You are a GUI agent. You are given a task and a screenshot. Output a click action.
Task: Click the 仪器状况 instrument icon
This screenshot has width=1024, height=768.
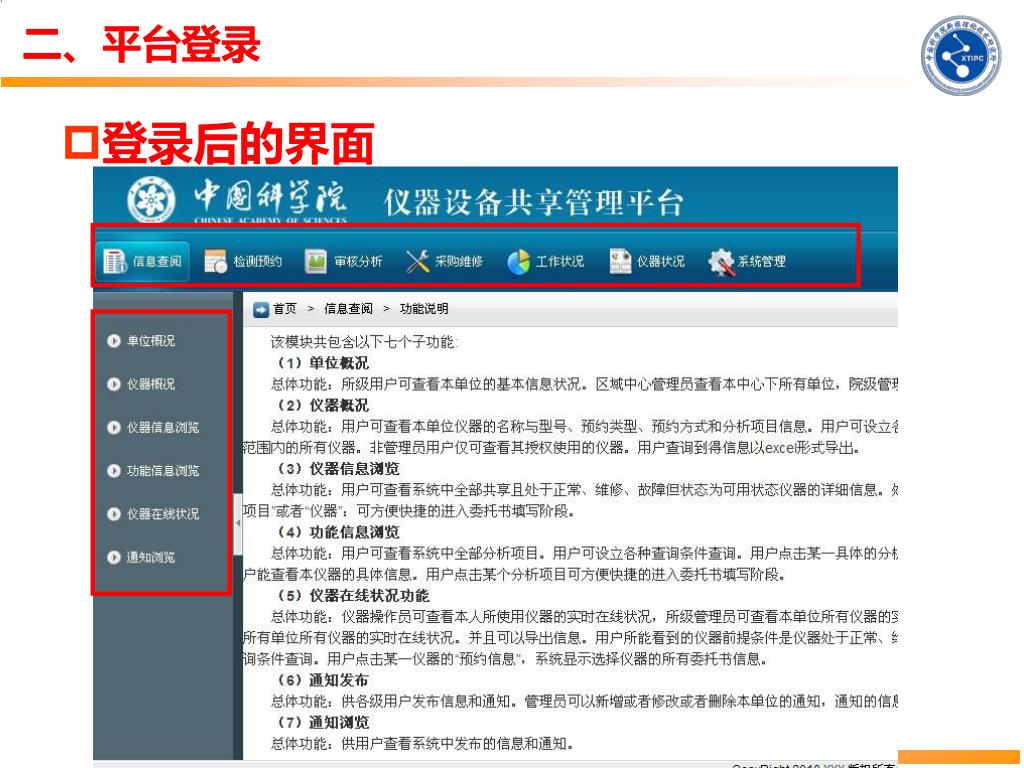tap(620, 261)
